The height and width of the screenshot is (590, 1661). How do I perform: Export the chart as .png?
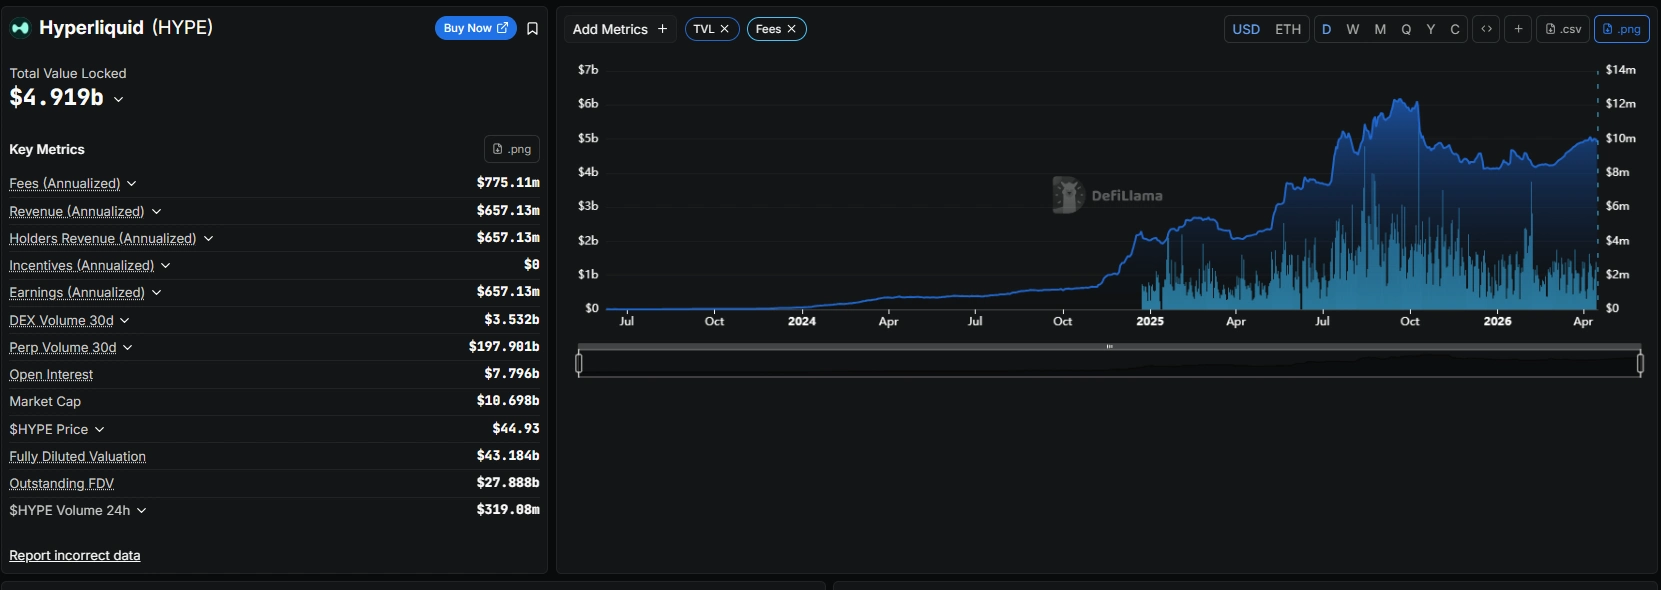point(1621,29)
